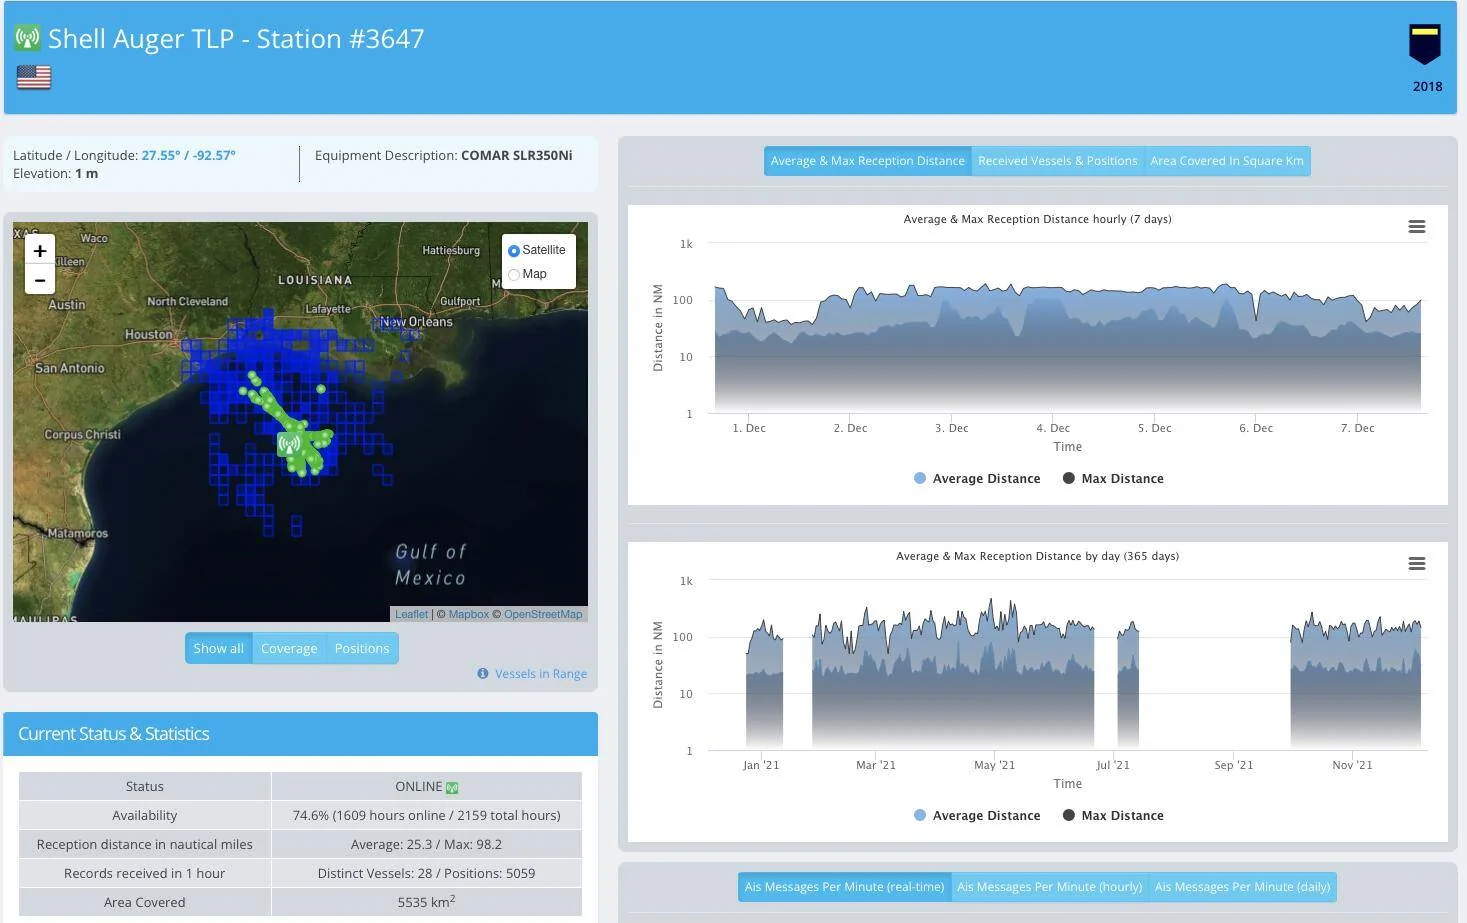
Task: Open hourly chart context menu
Action: pyautogui.click(x=1417, y=227)
